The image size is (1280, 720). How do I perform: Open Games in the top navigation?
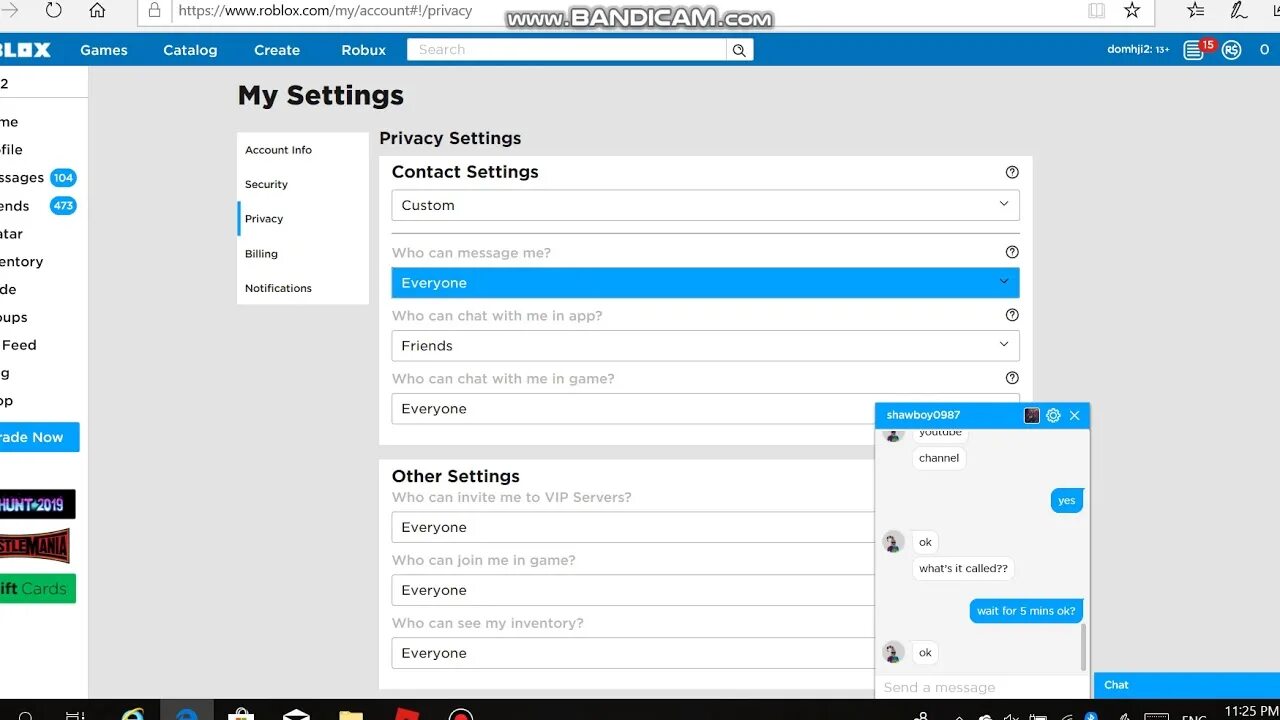coord(104,50)
